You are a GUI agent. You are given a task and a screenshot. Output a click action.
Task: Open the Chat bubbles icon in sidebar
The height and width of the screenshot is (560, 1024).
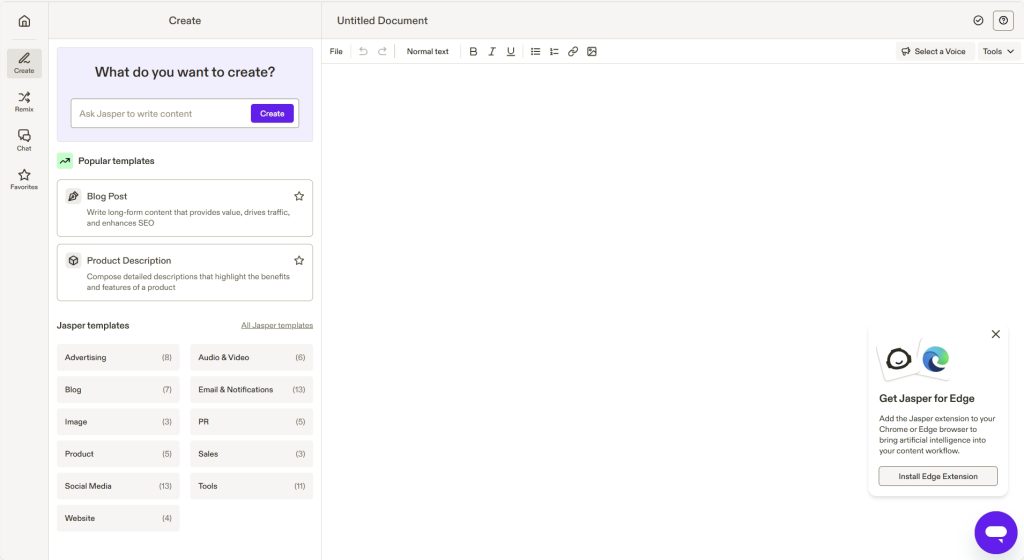[x=24, y=140]
